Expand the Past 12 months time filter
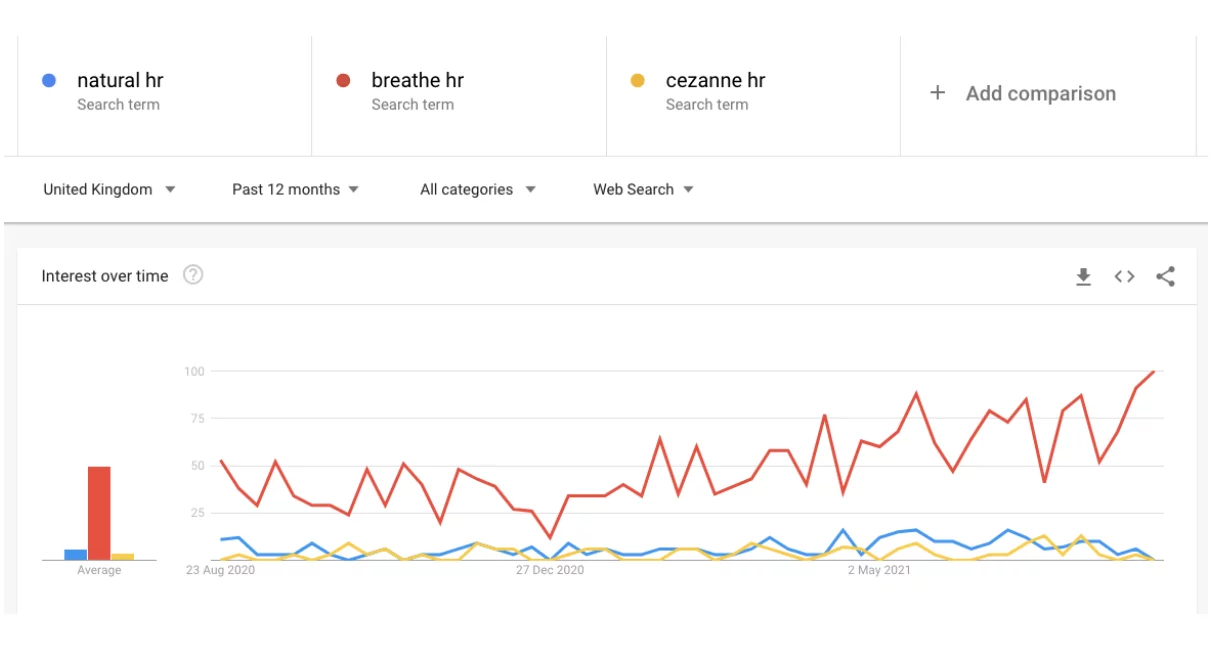Viewport: 1222px width, 654px height. [295, 189]
